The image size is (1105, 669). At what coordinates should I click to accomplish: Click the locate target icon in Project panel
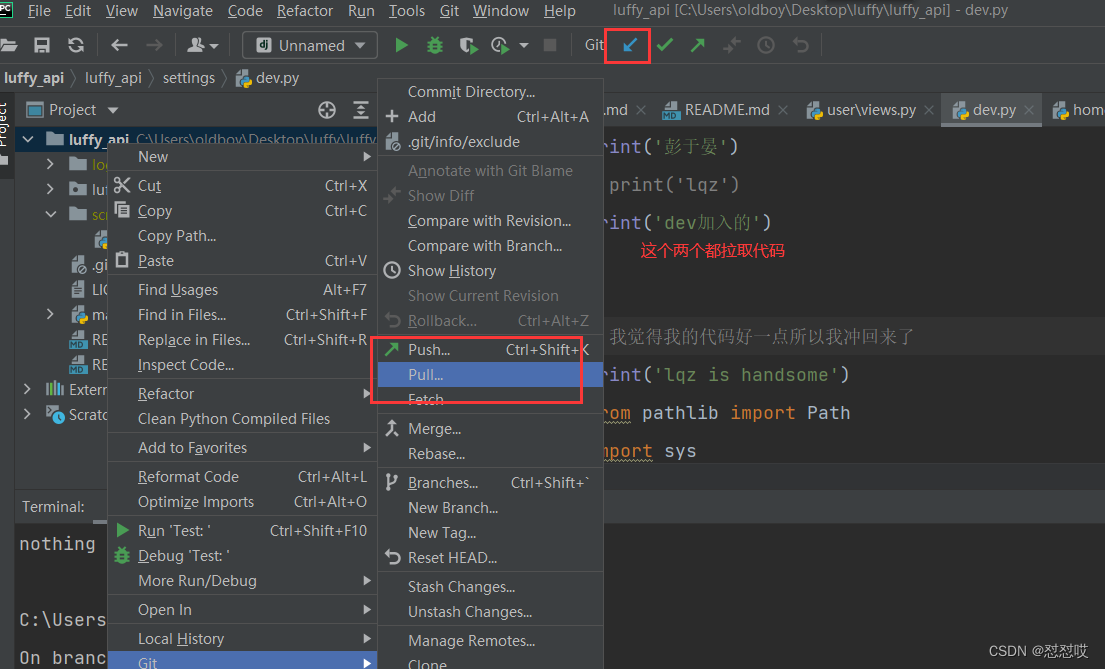(327, 110)
